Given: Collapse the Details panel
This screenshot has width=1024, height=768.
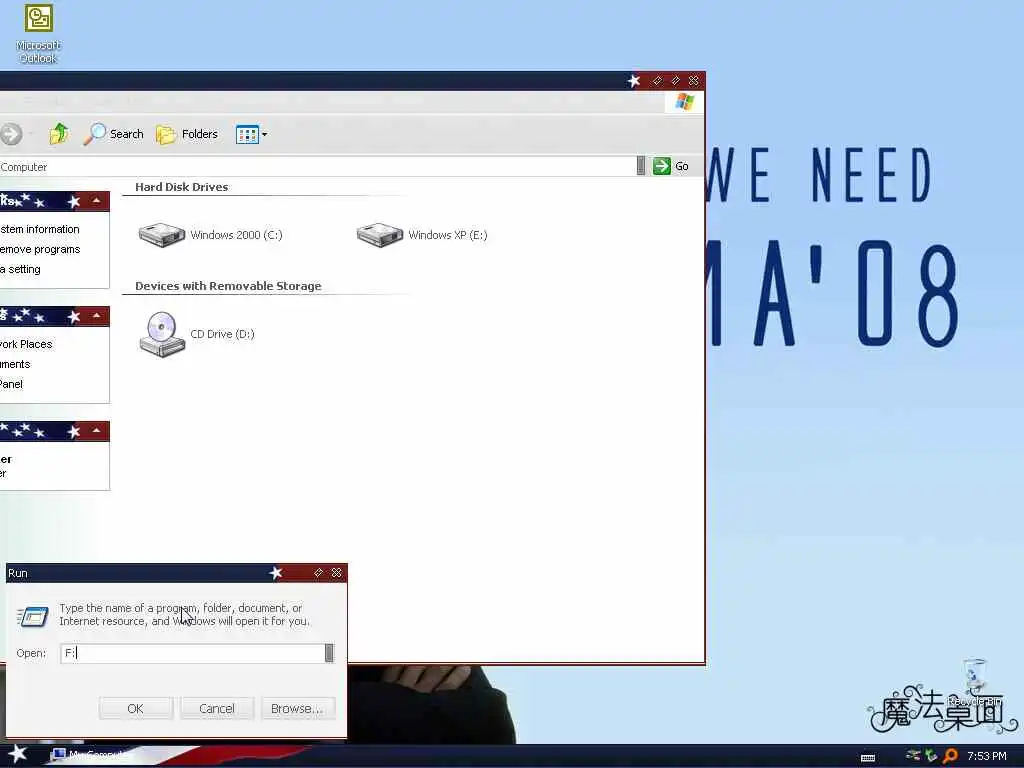Looking at the screenshot, I should click(97, 431).
